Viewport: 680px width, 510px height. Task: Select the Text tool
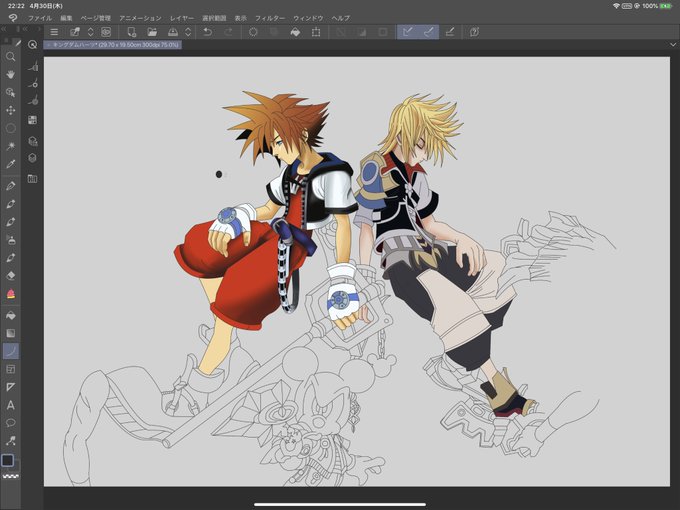click(10, 405)
